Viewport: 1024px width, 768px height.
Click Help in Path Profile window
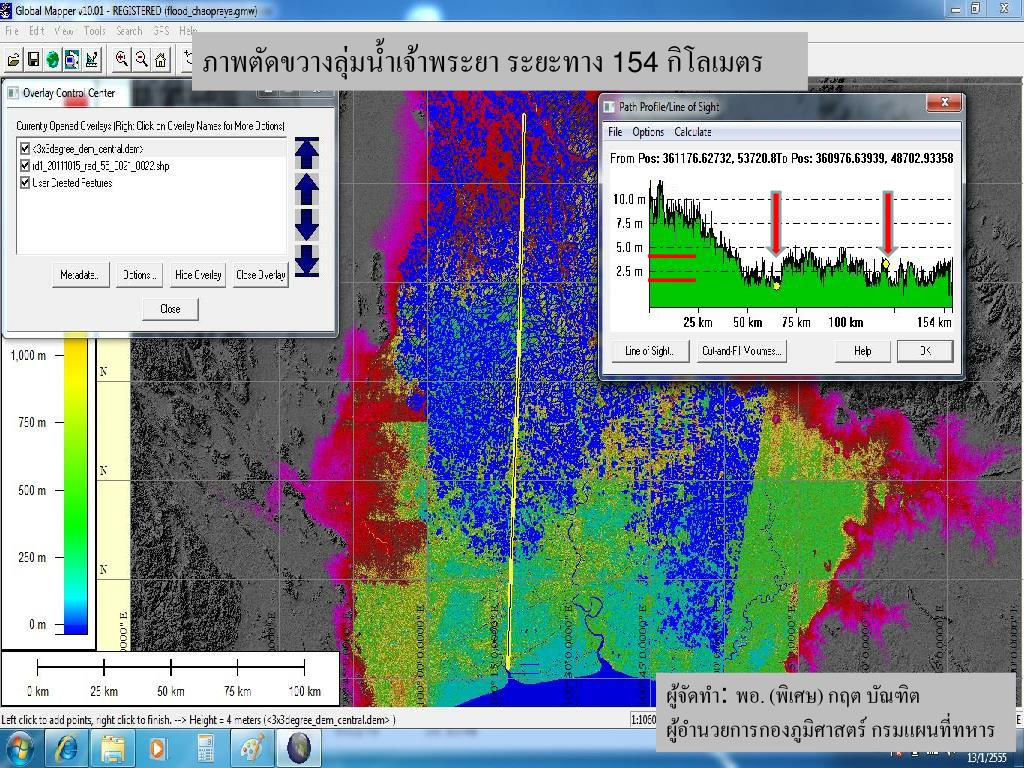coord(863,351)
